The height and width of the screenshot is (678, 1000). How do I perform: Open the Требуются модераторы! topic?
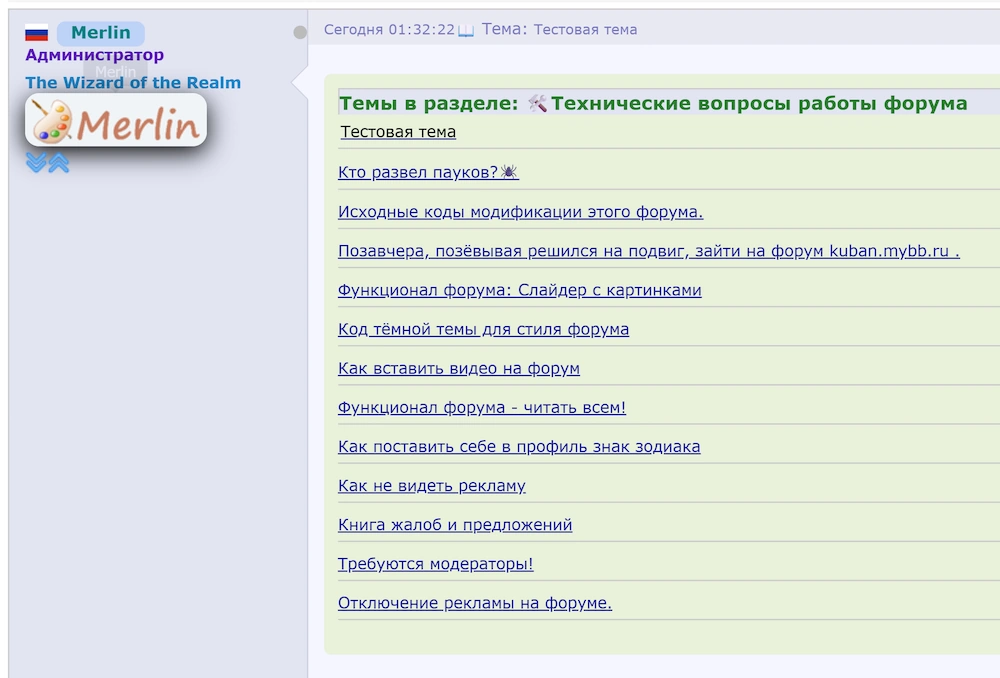pos(436,563)
